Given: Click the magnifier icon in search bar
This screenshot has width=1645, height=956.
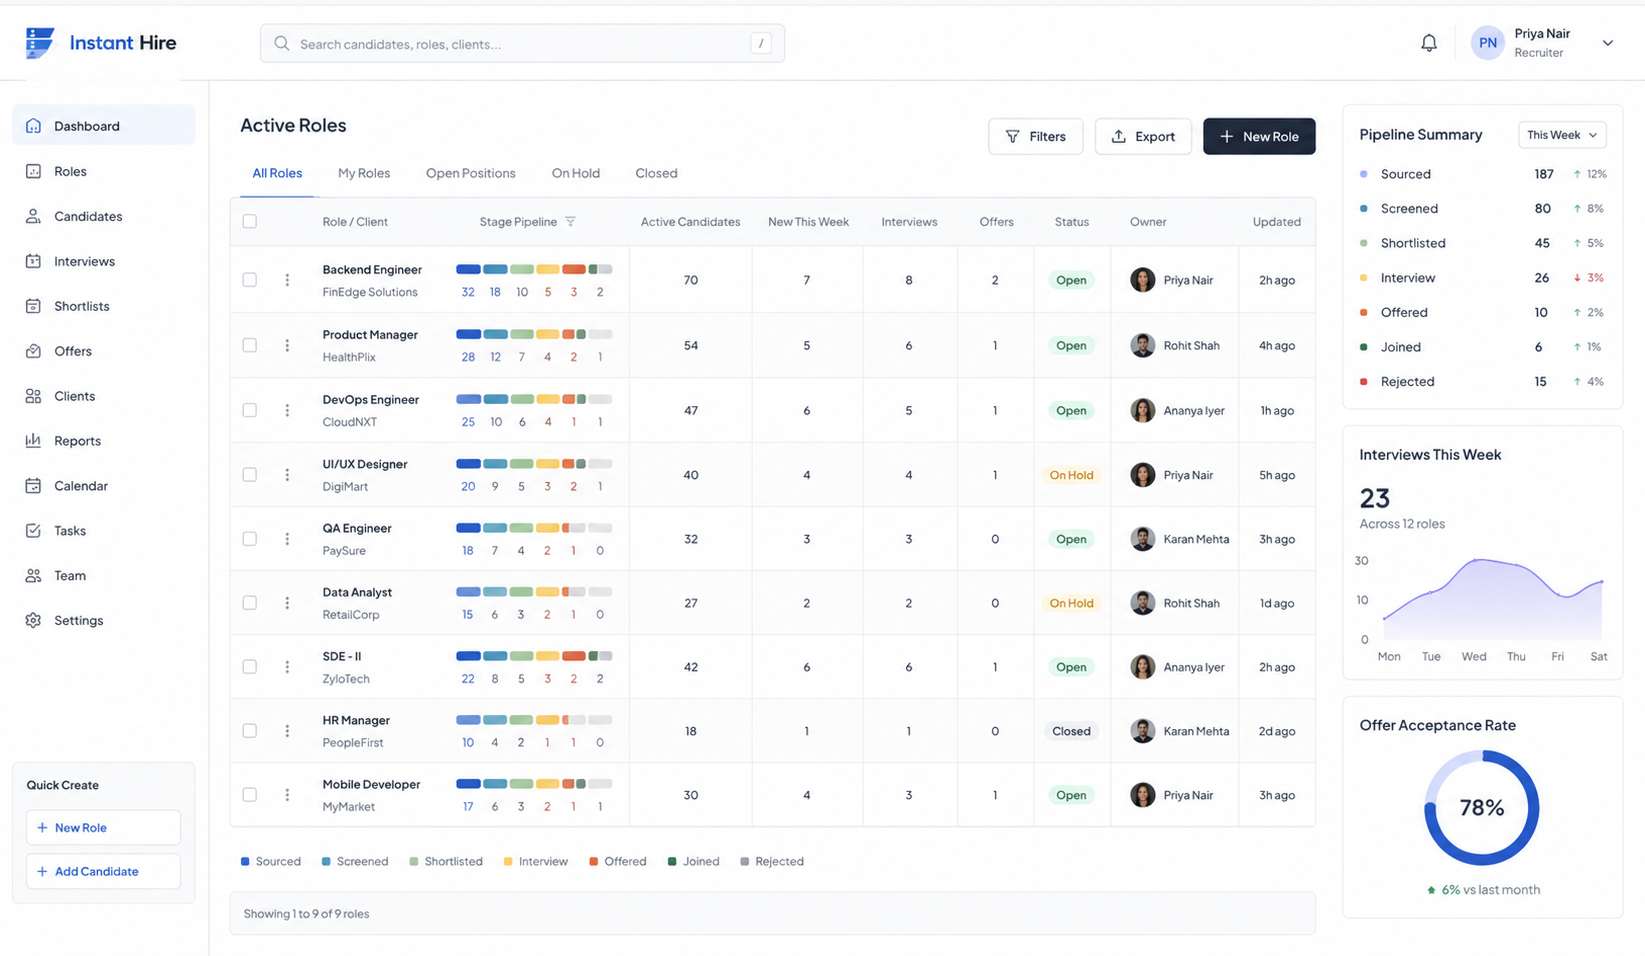Looking at the screenshot, I should point(282,44).
